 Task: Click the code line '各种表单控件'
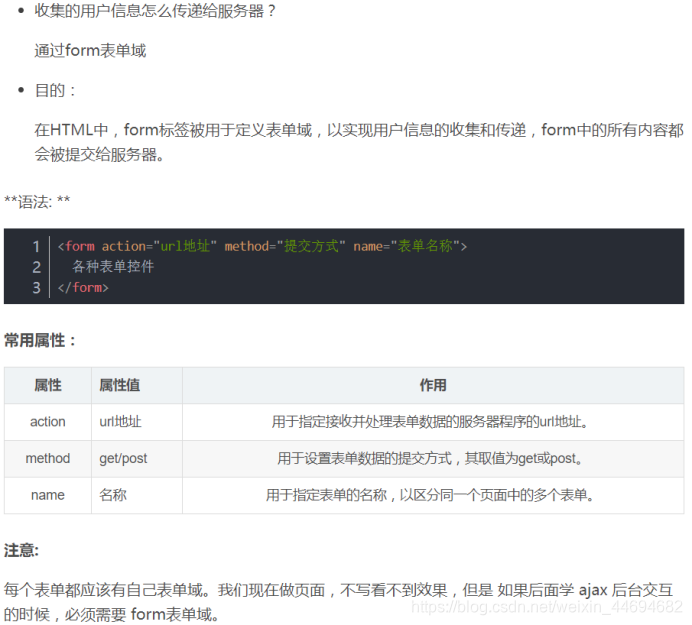113,267
